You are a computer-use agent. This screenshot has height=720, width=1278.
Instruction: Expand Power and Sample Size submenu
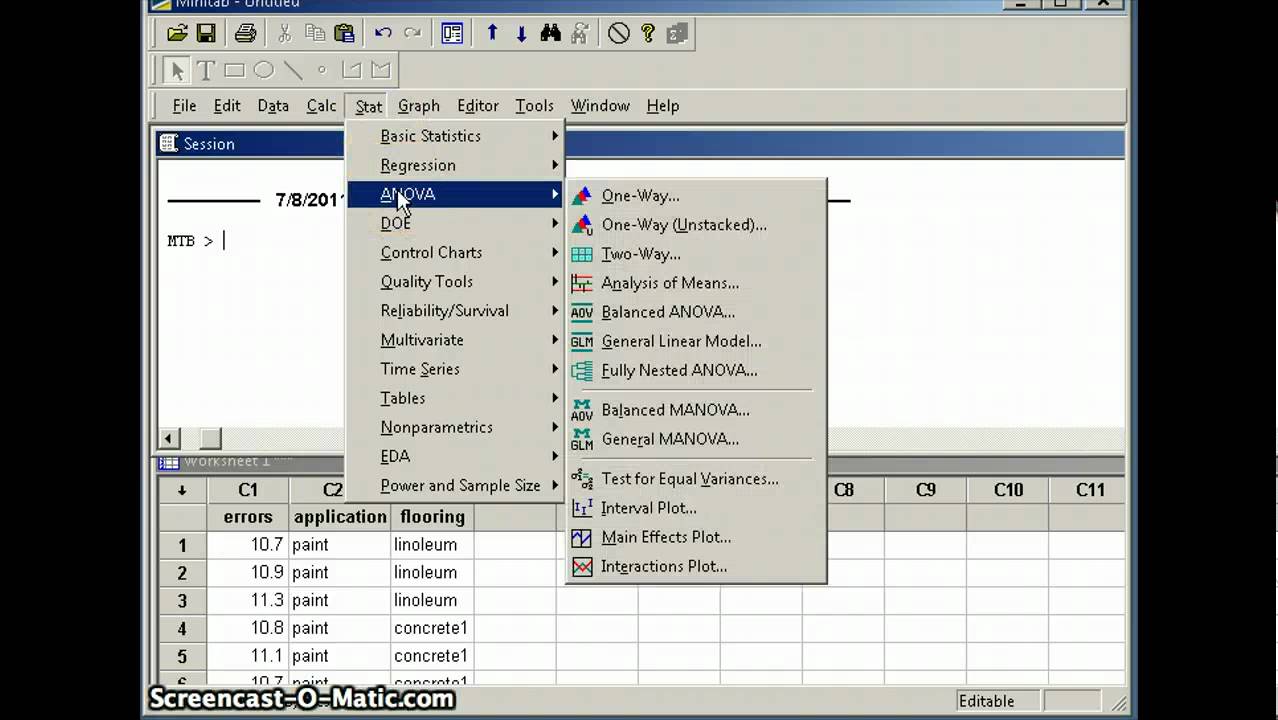[456, 485]
